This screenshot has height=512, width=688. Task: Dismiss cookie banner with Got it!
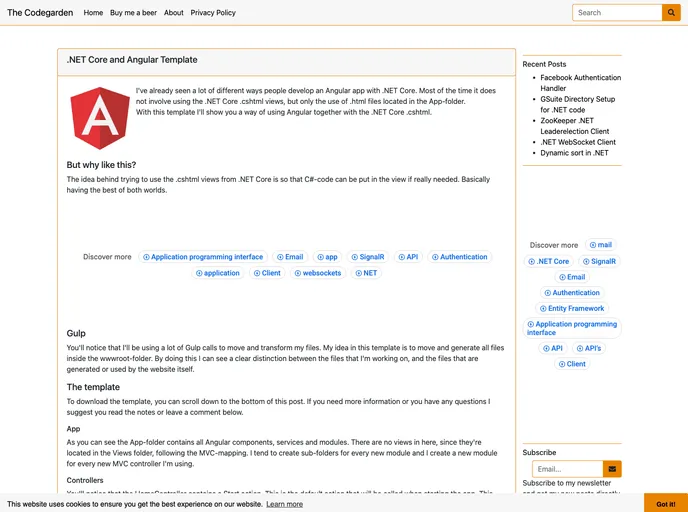tap(665, 503)
